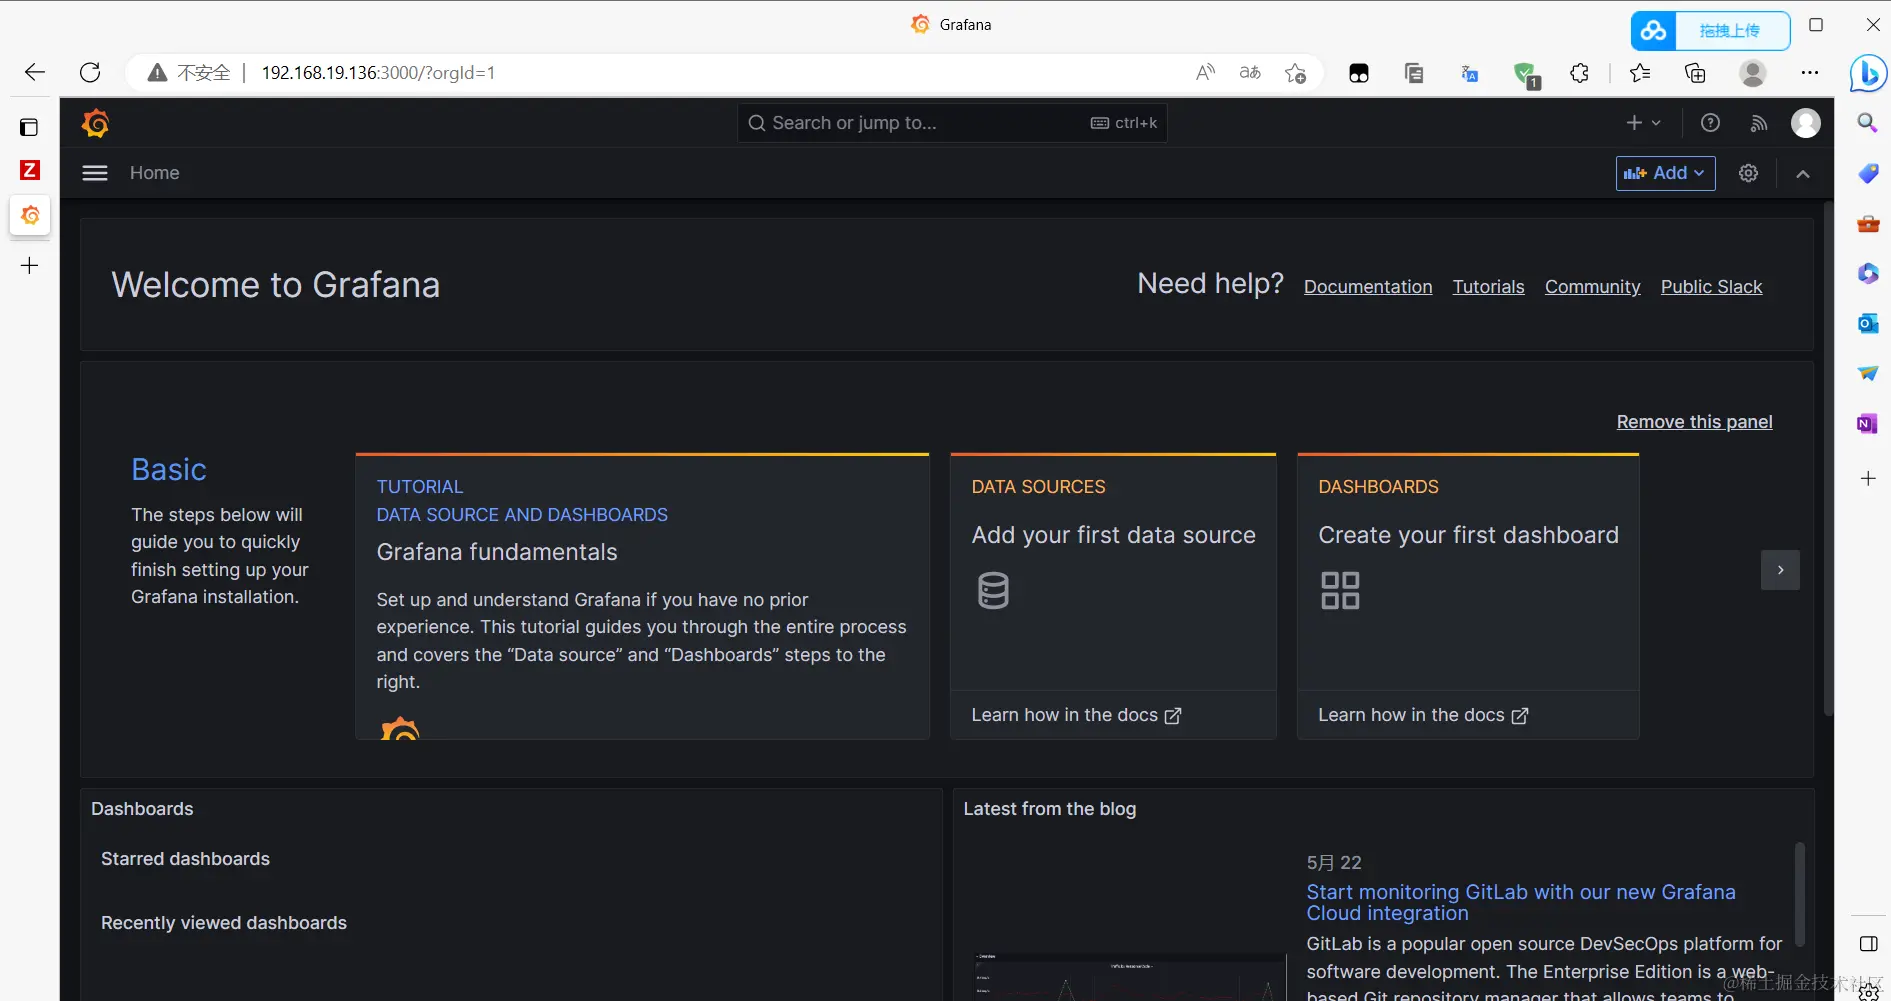Screen dimensions: 1891x1001
Task: Open dashboard settings gear icon
Action: click(1748, 173)
